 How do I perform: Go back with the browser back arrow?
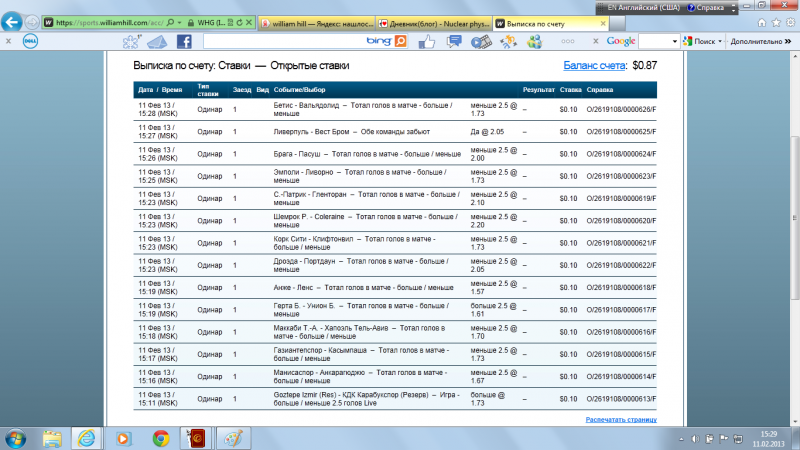[x=12, y=22]
